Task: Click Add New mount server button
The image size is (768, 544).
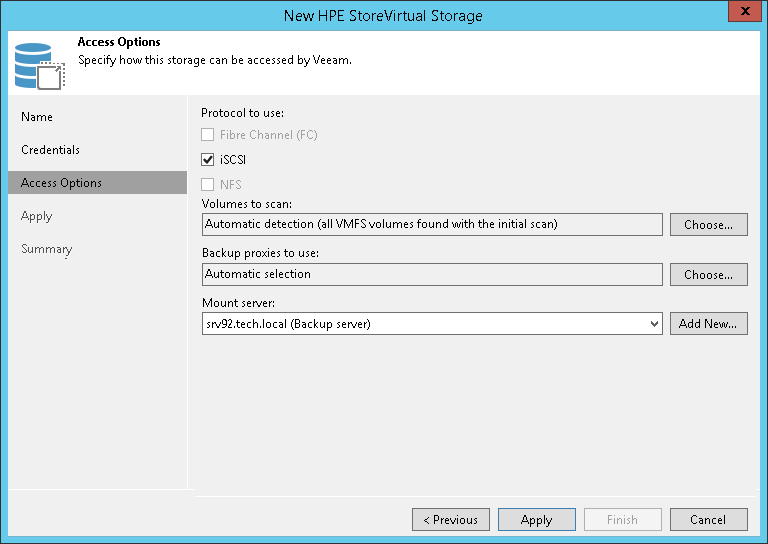Action: point(708,324)
